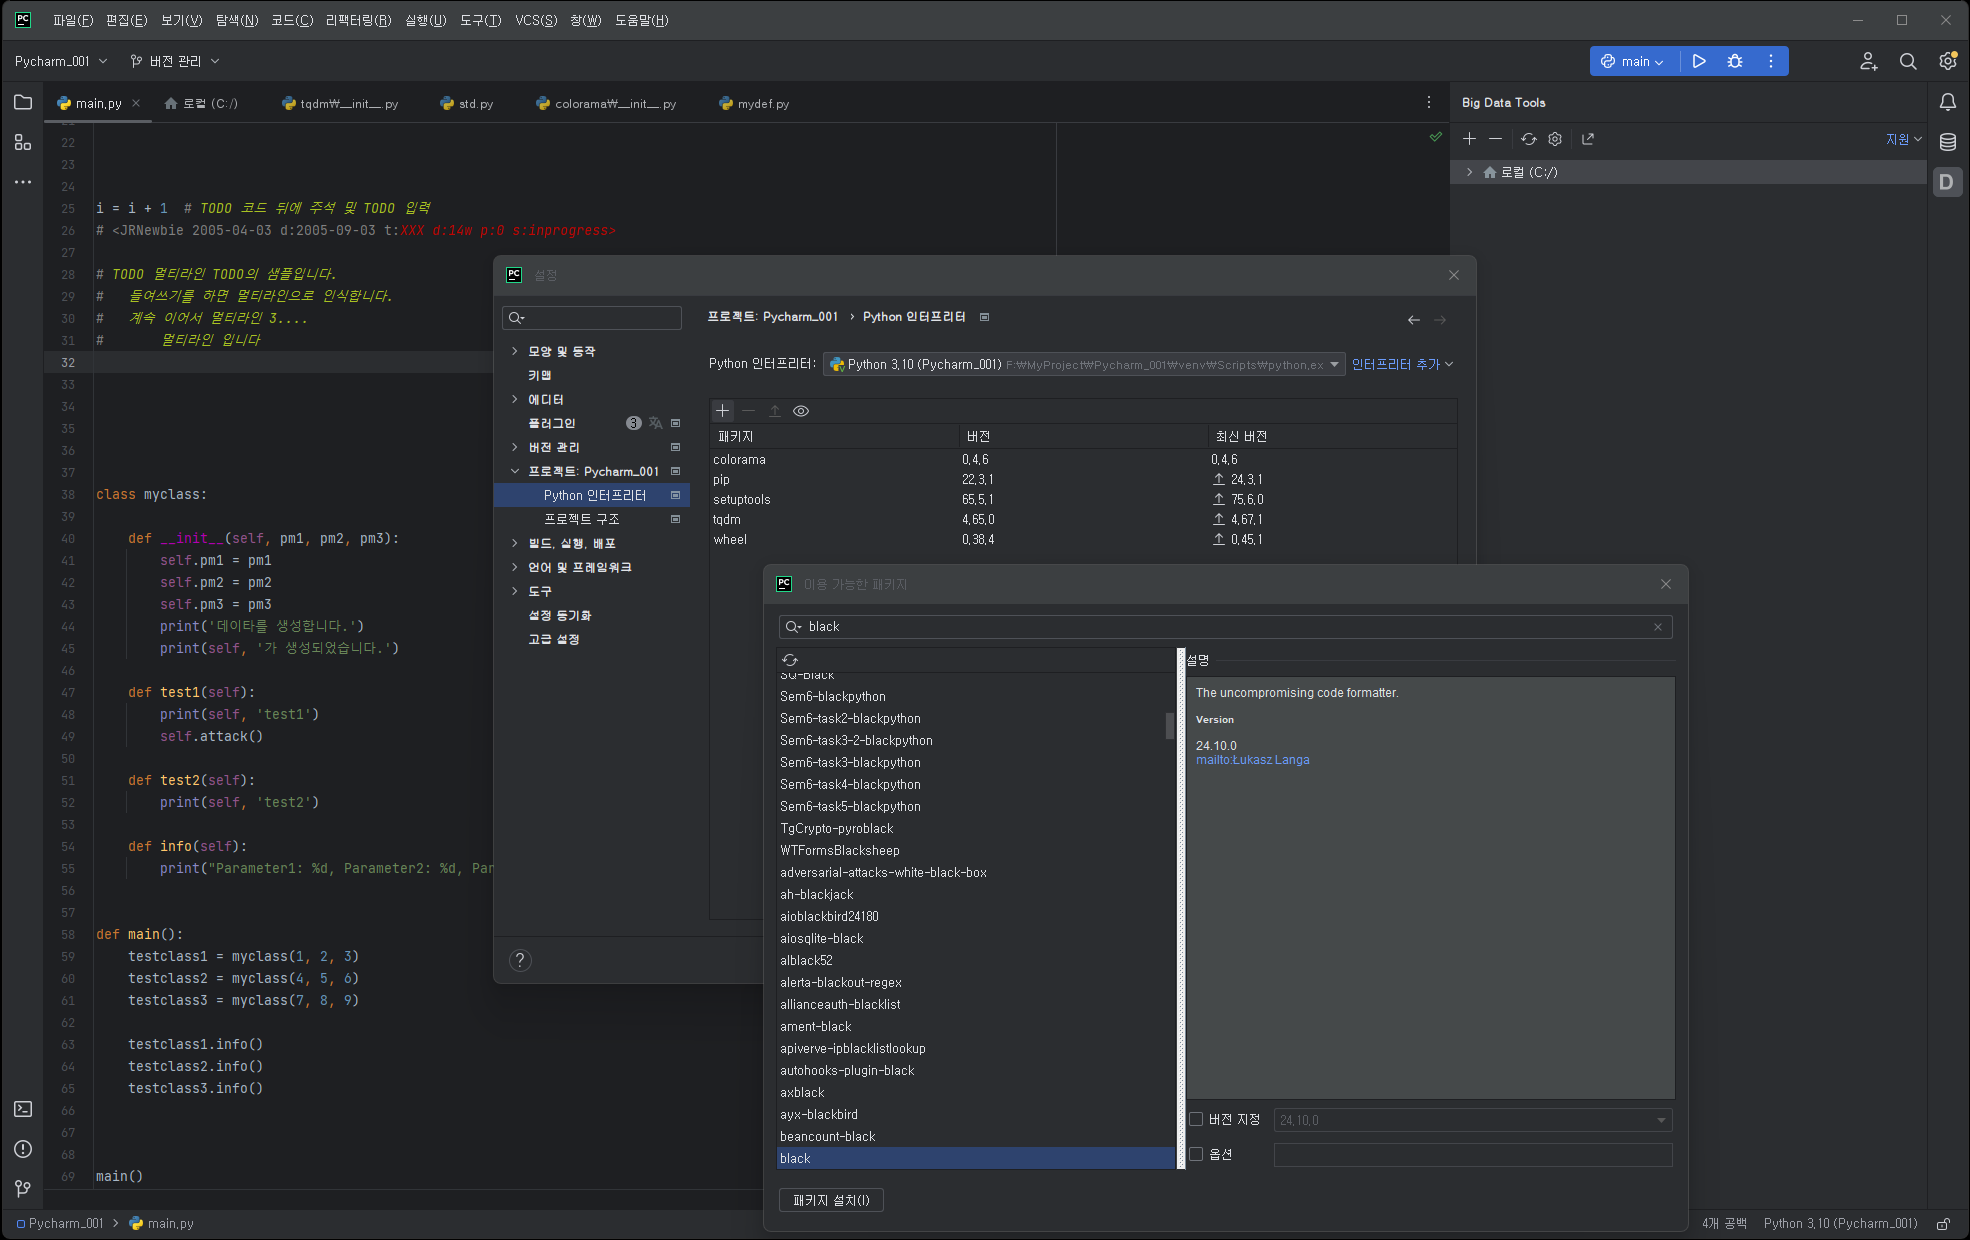The width and height of the screenshot is (1970, 1240).
Task: Switch to tqdm __init__.py tab
Action: pyautogui.click(x=340, y=103)
